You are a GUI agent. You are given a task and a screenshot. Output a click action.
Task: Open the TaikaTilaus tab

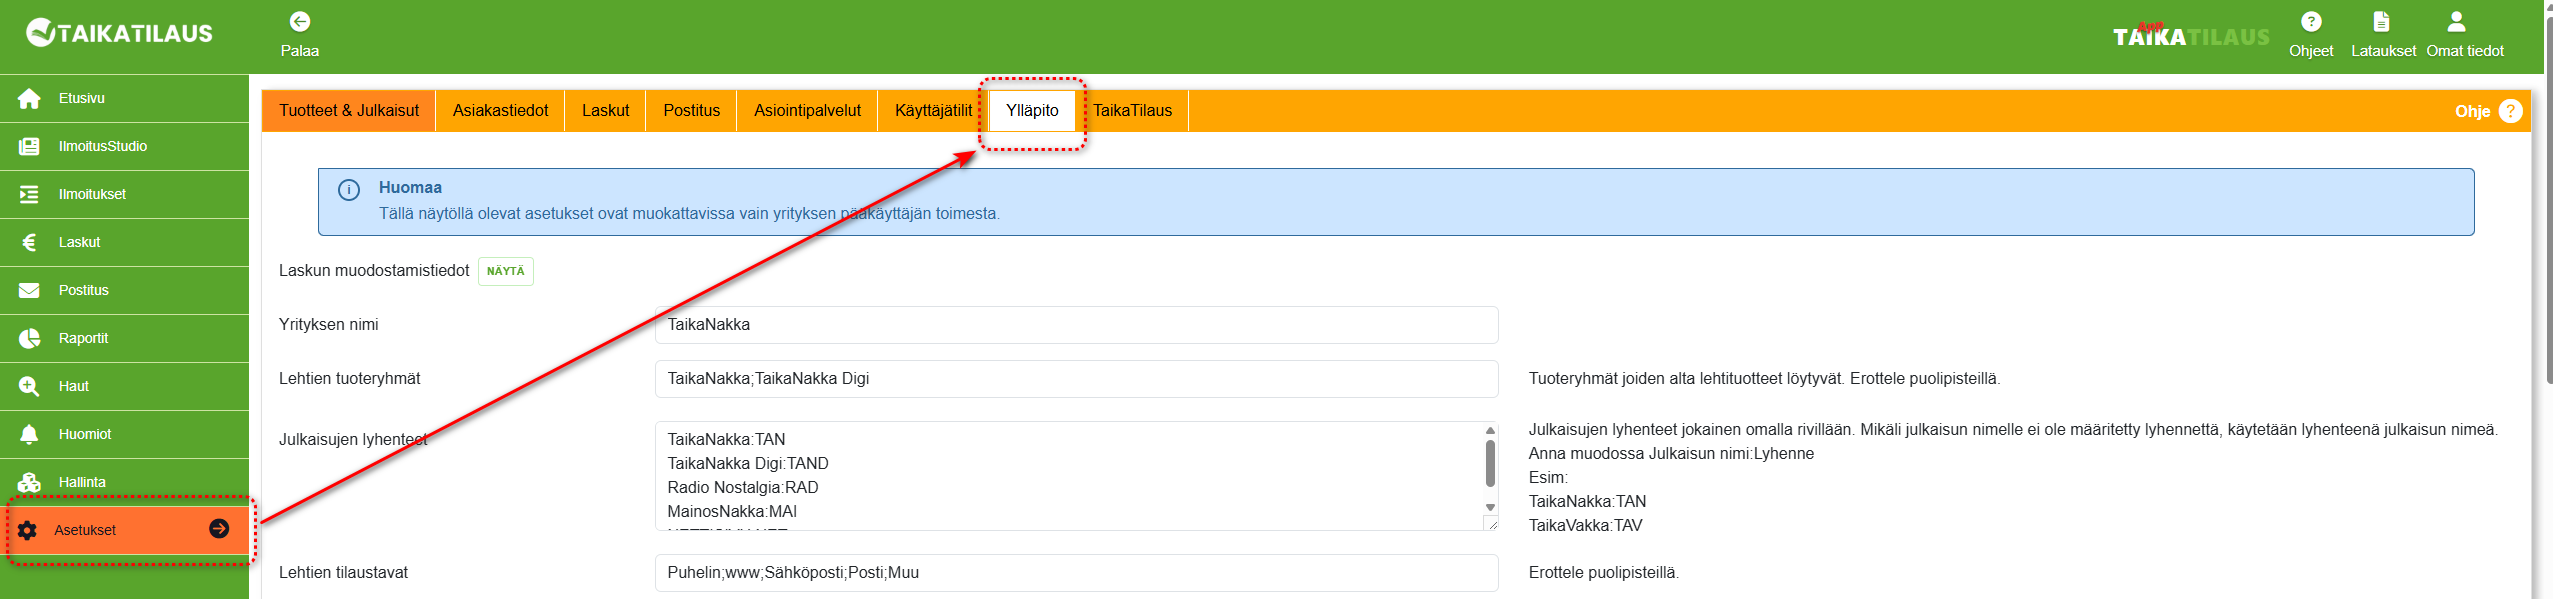(x=1132, y=111)
